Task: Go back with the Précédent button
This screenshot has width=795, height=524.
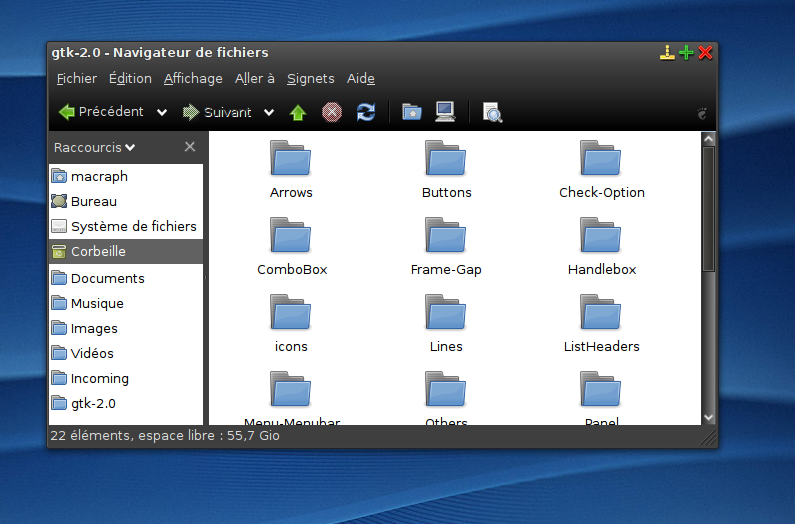Action: point(101,112)
